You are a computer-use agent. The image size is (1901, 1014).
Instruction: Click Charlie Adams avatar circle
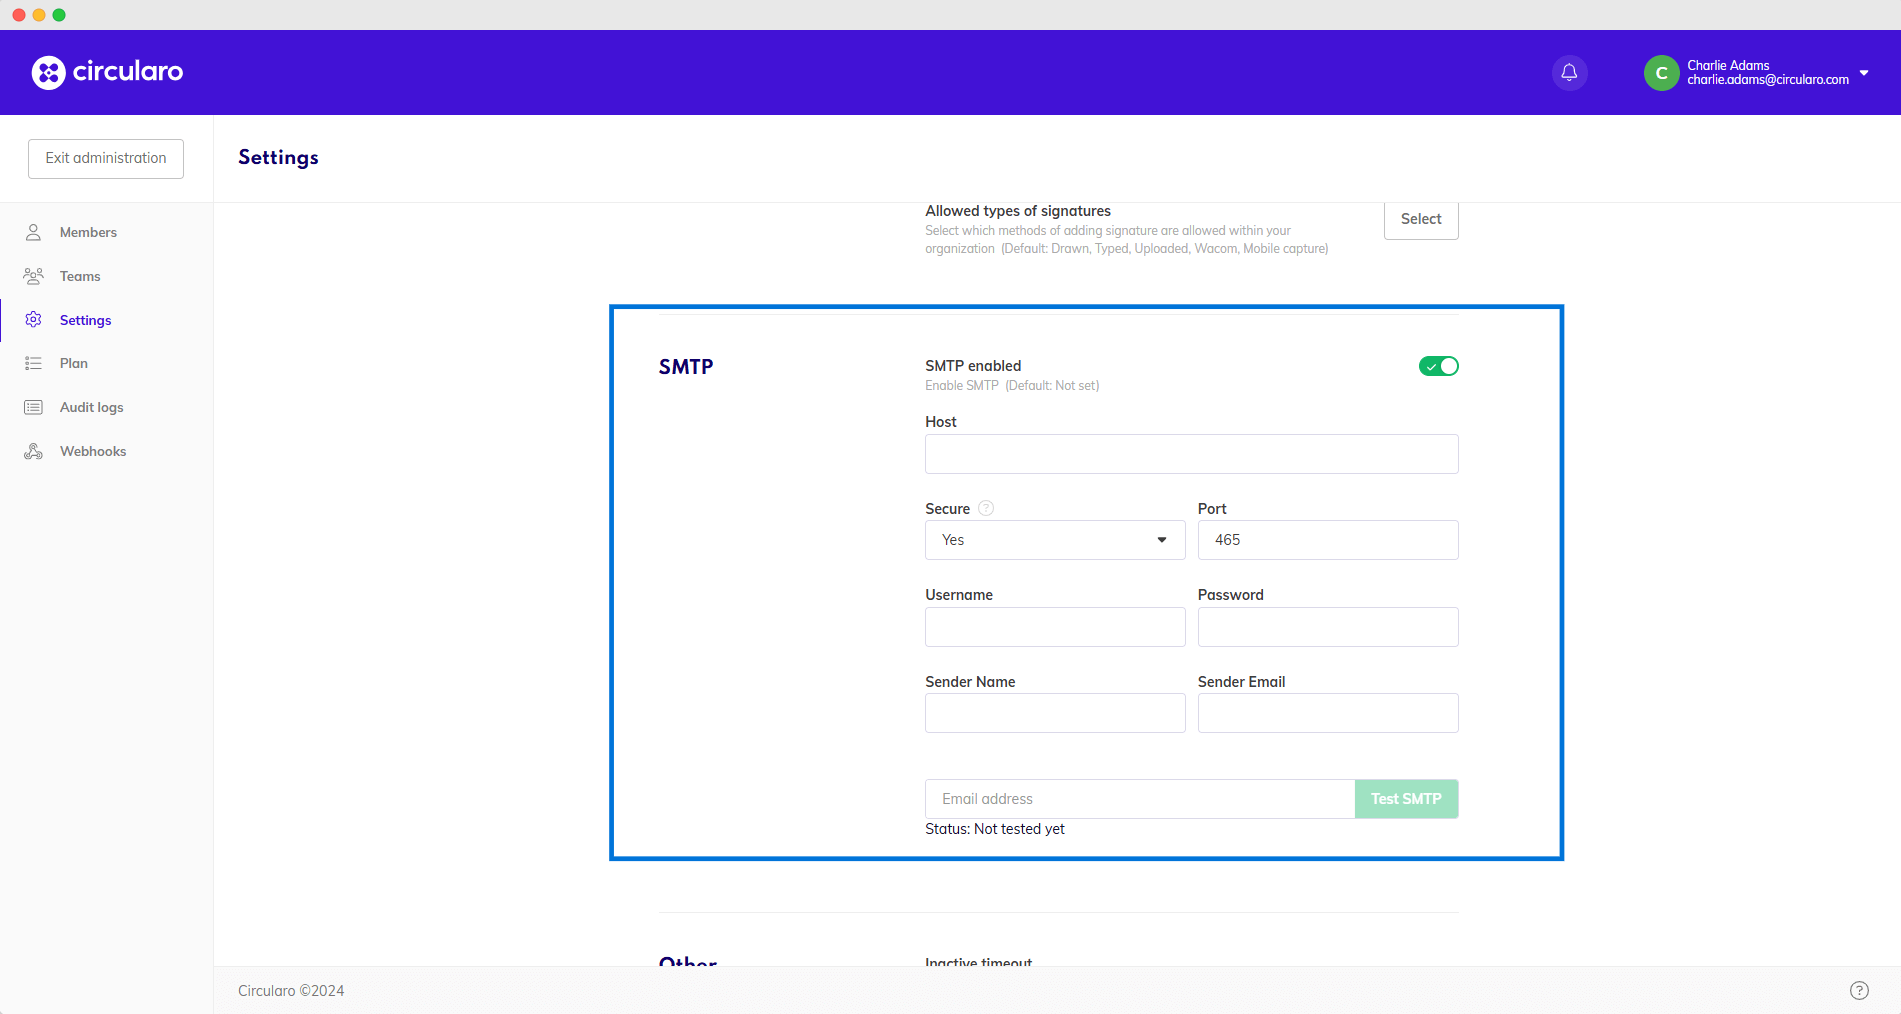[x=1660, y=72]
